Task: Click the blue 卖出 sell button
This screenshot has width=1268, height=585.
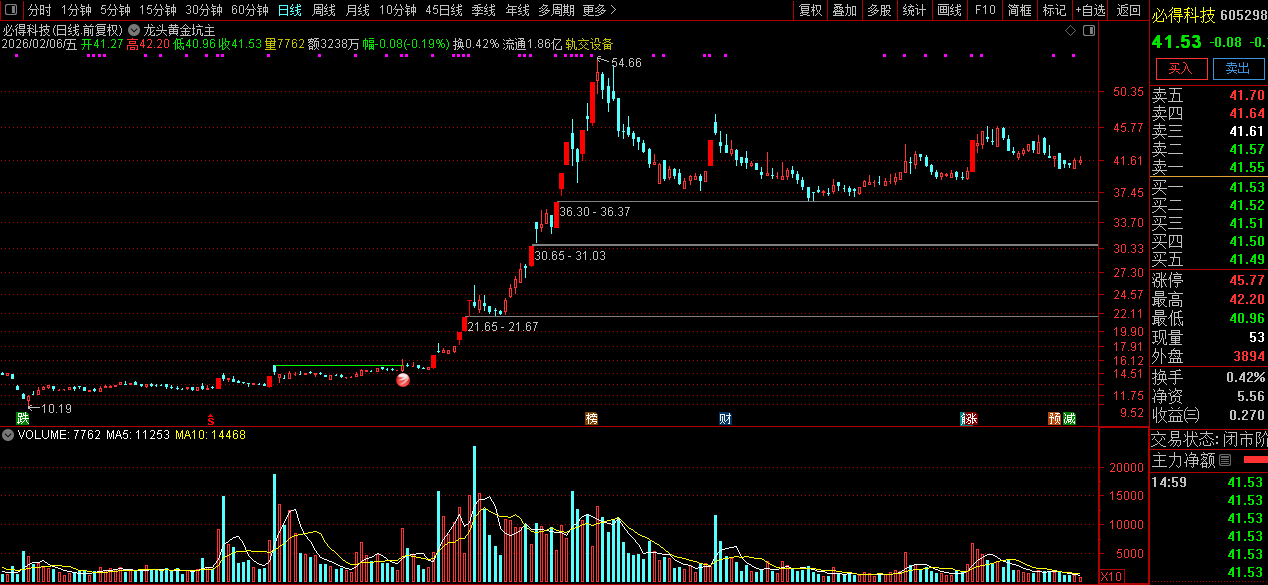Action: coord(1238,69)
